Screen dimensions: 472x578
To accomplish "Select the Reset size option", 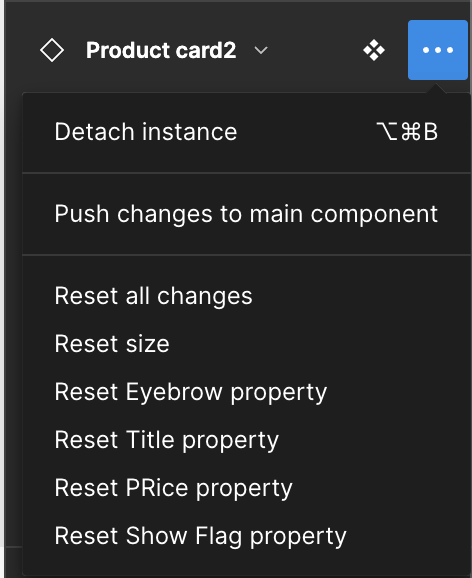I will (246, 344).
